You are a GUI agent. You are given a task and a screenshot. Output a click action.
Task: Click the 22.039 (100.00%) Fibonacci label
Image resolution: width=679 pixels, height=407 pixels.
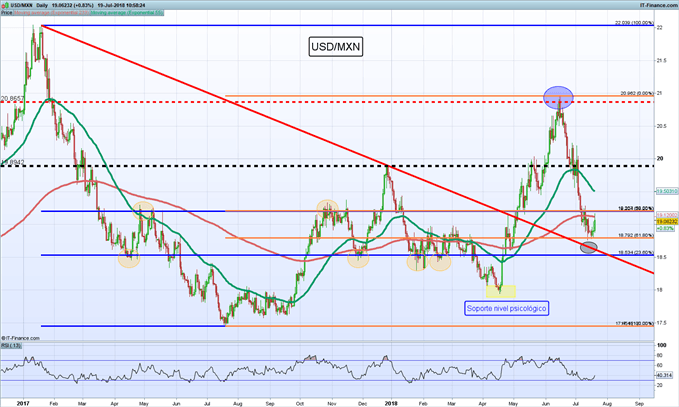(634, 23)
